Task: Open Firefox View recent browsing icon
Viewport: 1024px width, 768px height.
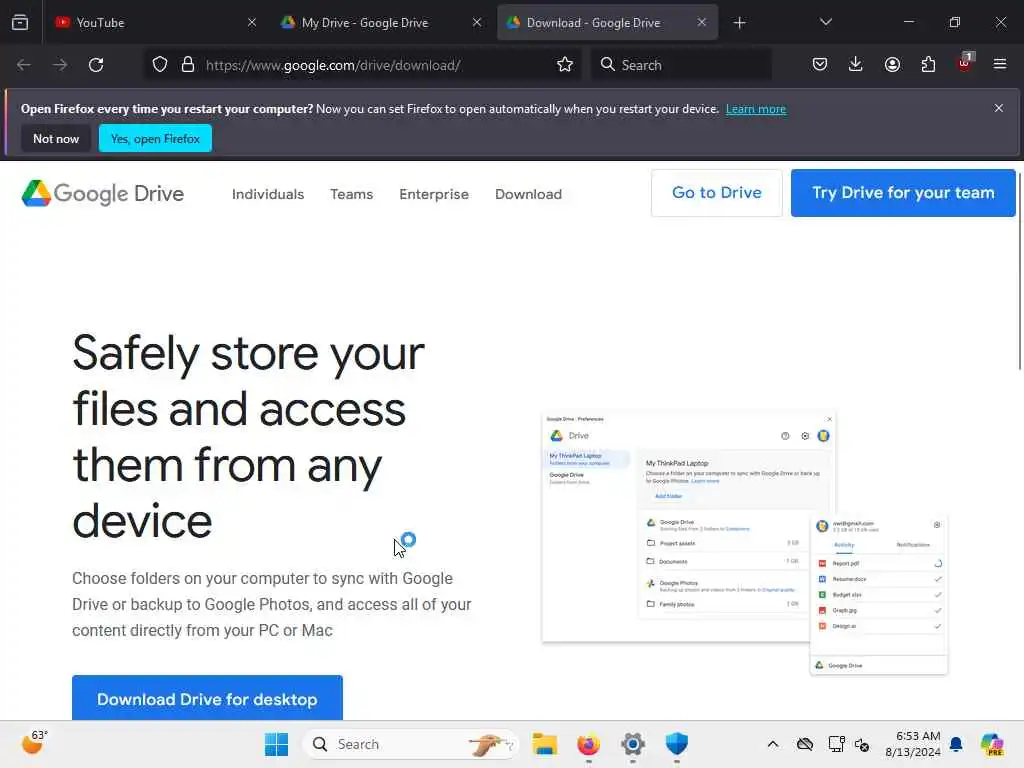Action: pos(20,23)
